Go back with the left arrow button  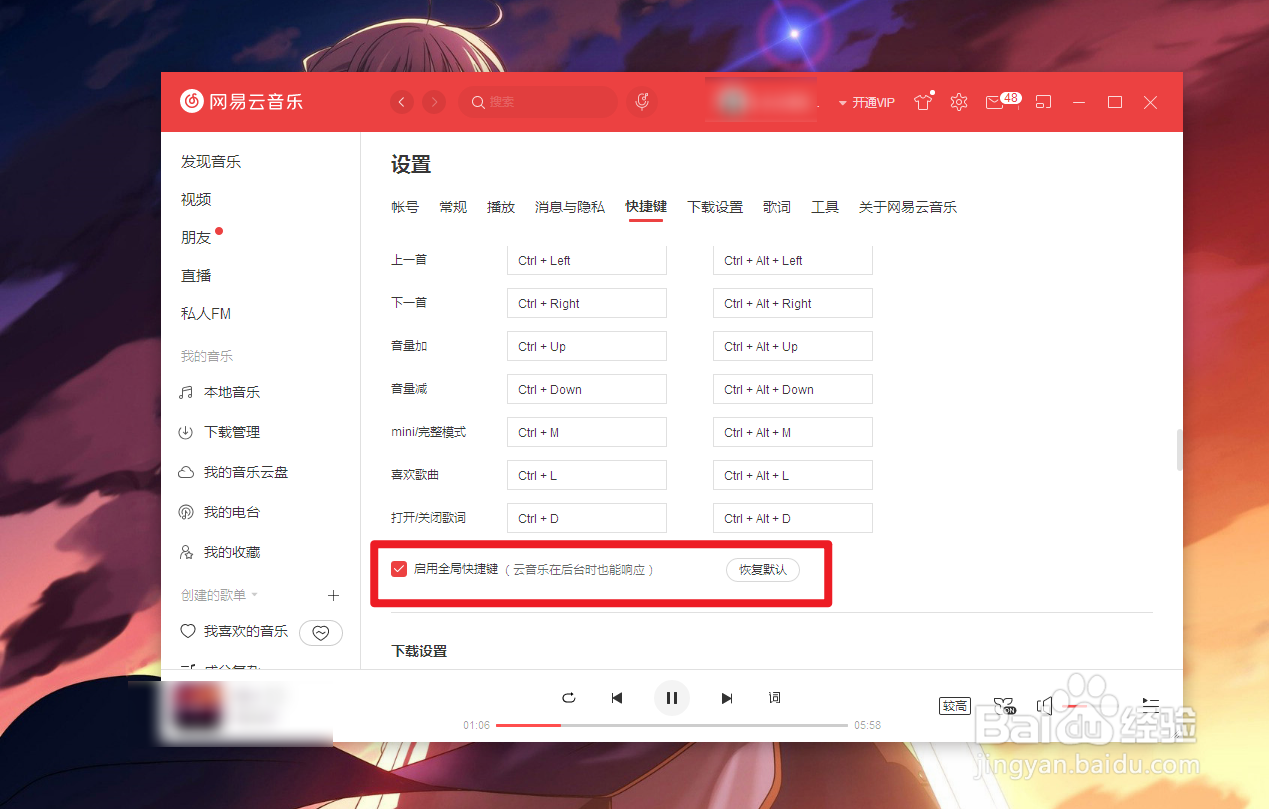[402, 102]
